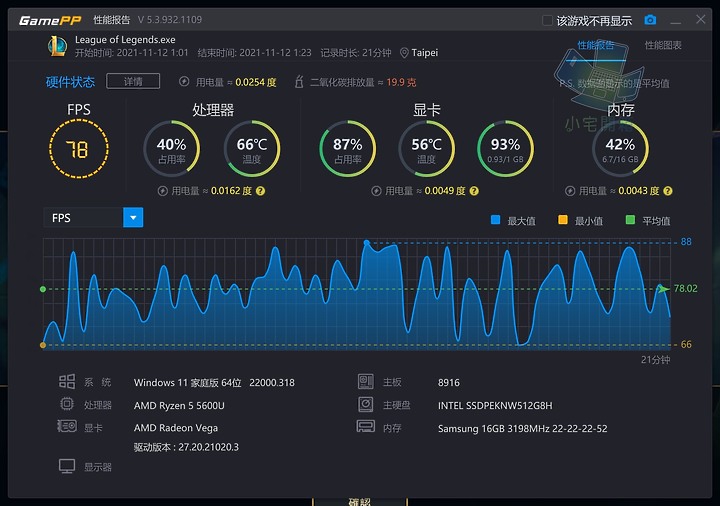Click the graphics card icon in hardware list
720x506 pixels.
coord(67,426)
